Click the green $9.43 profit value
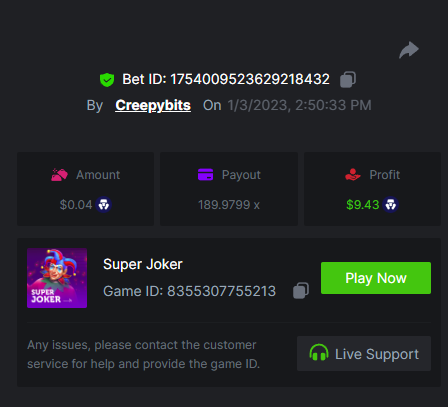This screenshot has height=407, width=448. [363, 205]
